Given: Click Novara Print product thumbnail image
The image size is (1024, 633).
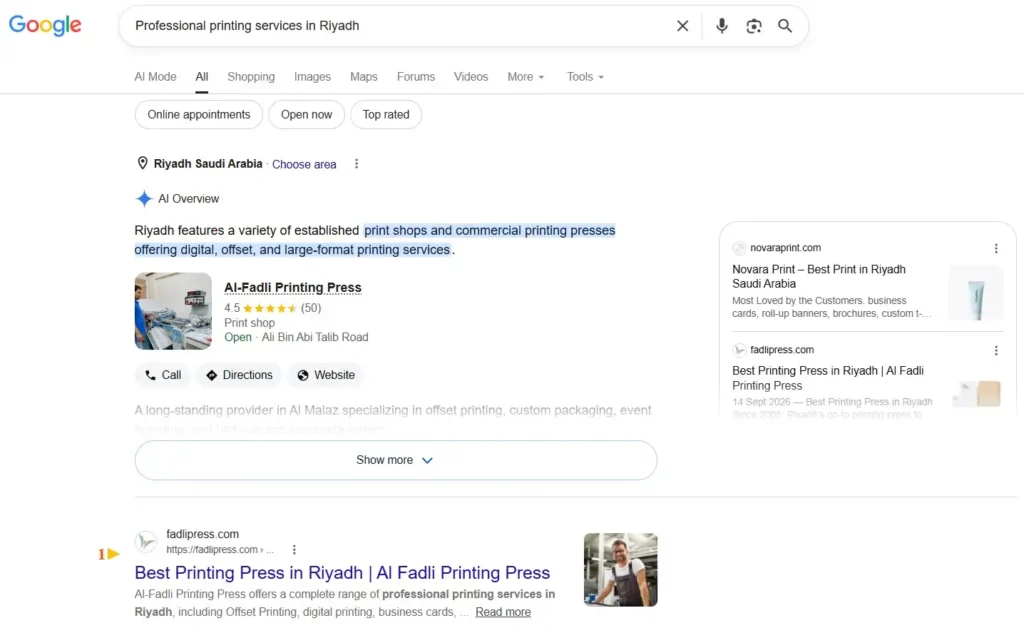Looking at the screenshot, I should click(x=976, y=293).
